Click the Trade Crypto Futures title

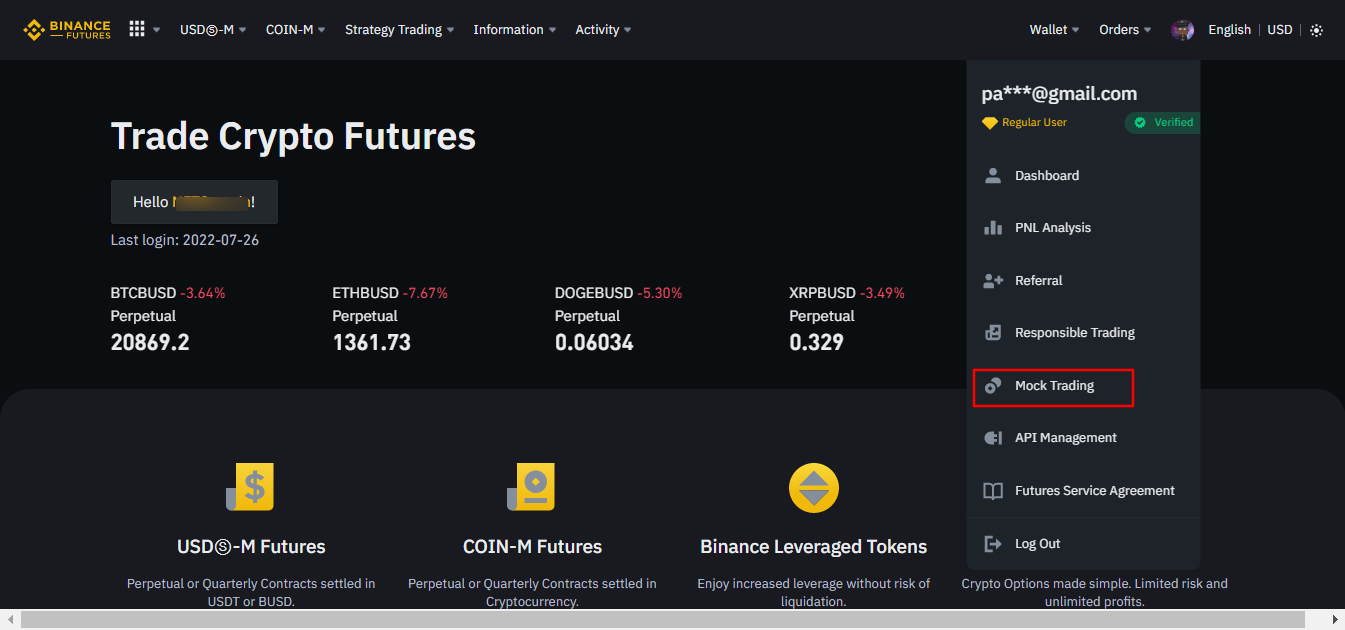(x=293, y=136)
